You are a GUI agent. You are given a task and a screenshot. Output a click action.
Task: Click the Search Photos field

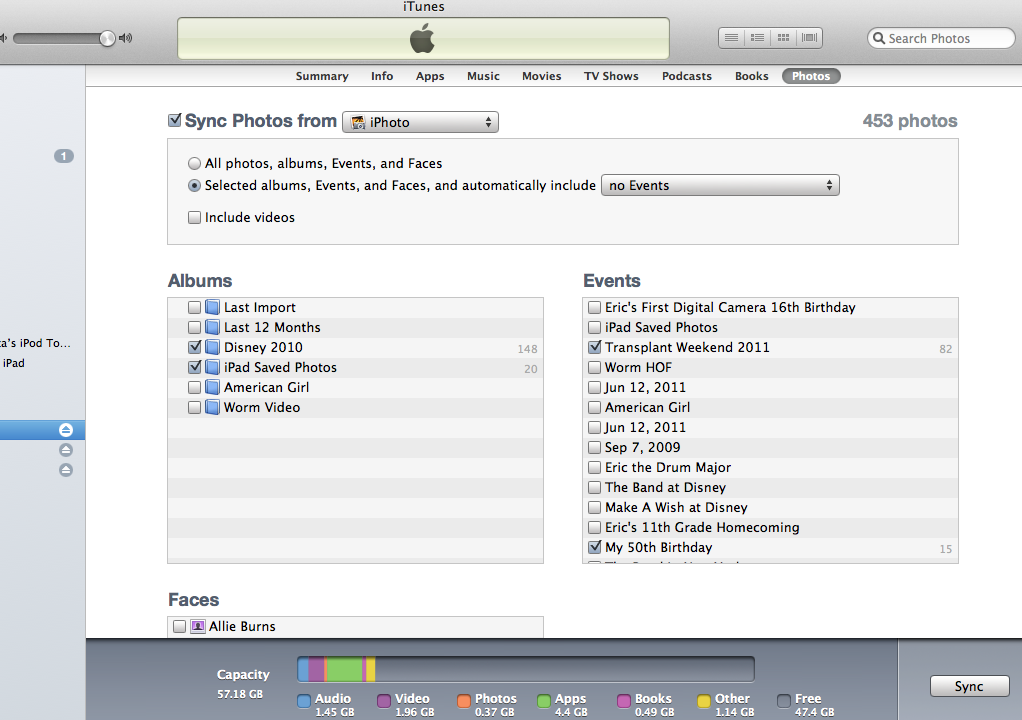tap(942, 38)
